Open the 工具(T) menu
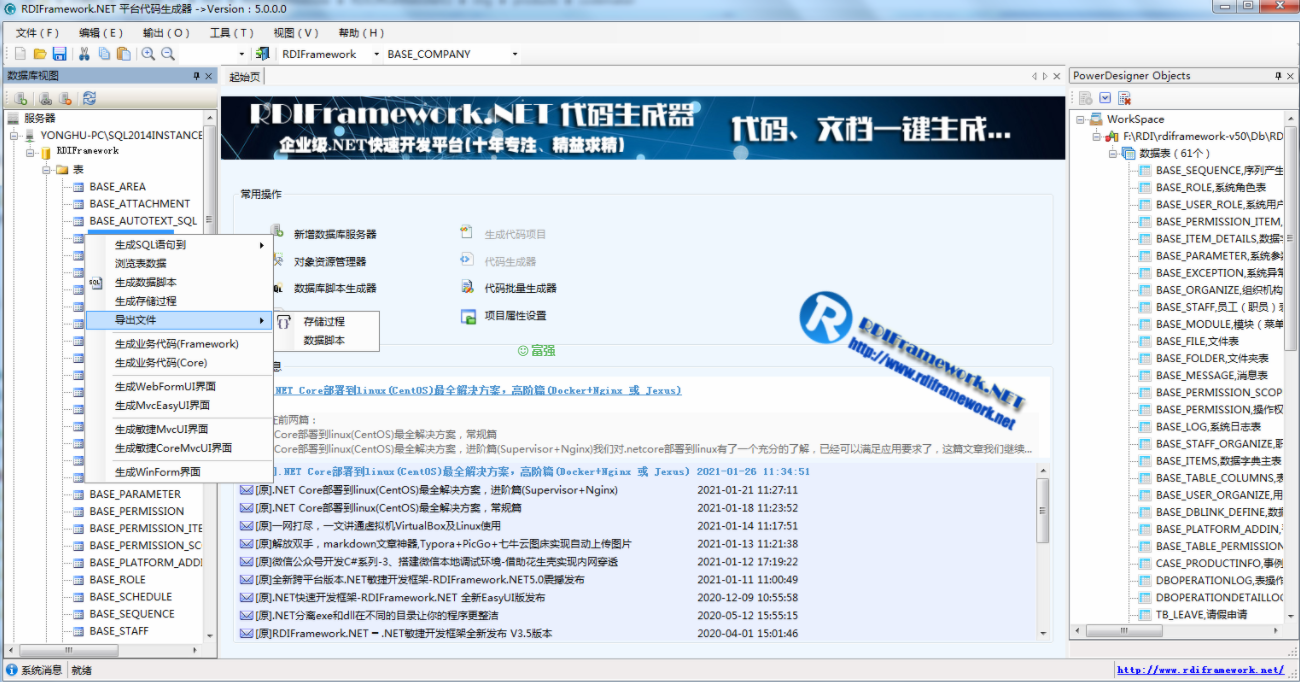This screenshot has width=1300, height=682. pos(232,32)
